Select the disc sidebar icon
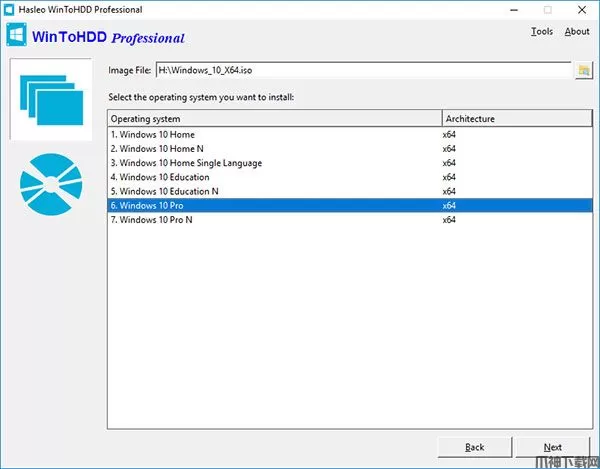The width and height of the screenshot is (600, 469). point(51,184)
